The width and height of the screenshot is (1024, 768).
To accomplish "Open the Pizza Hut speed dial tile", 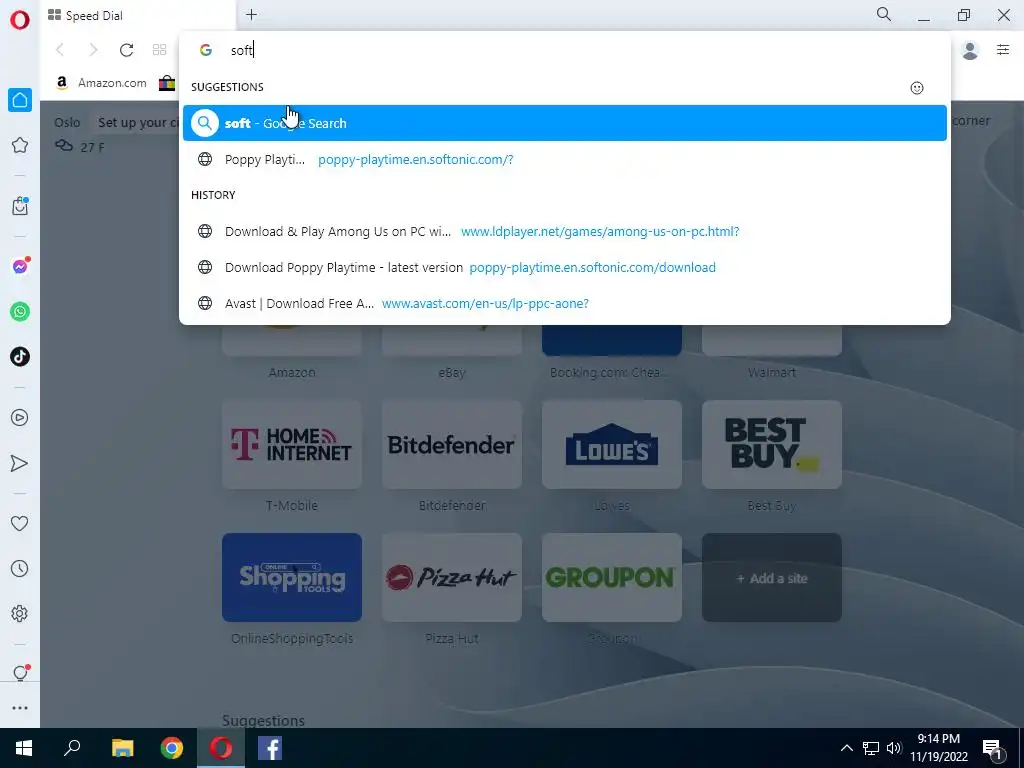I will click(452, 577).
